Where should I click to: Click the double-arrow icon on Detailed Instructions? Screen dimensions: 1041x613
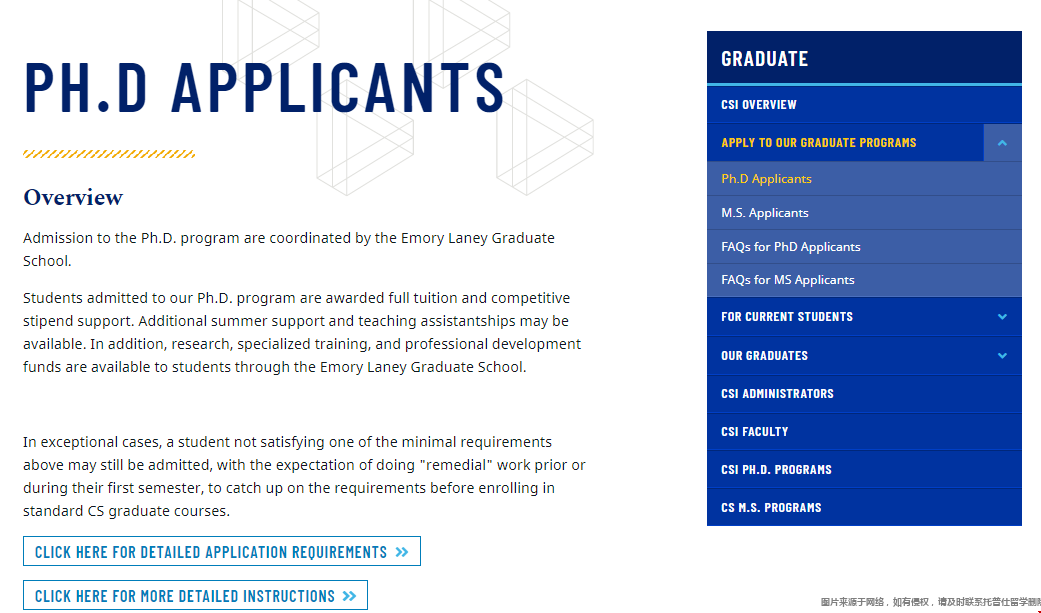tap(349, 596)
